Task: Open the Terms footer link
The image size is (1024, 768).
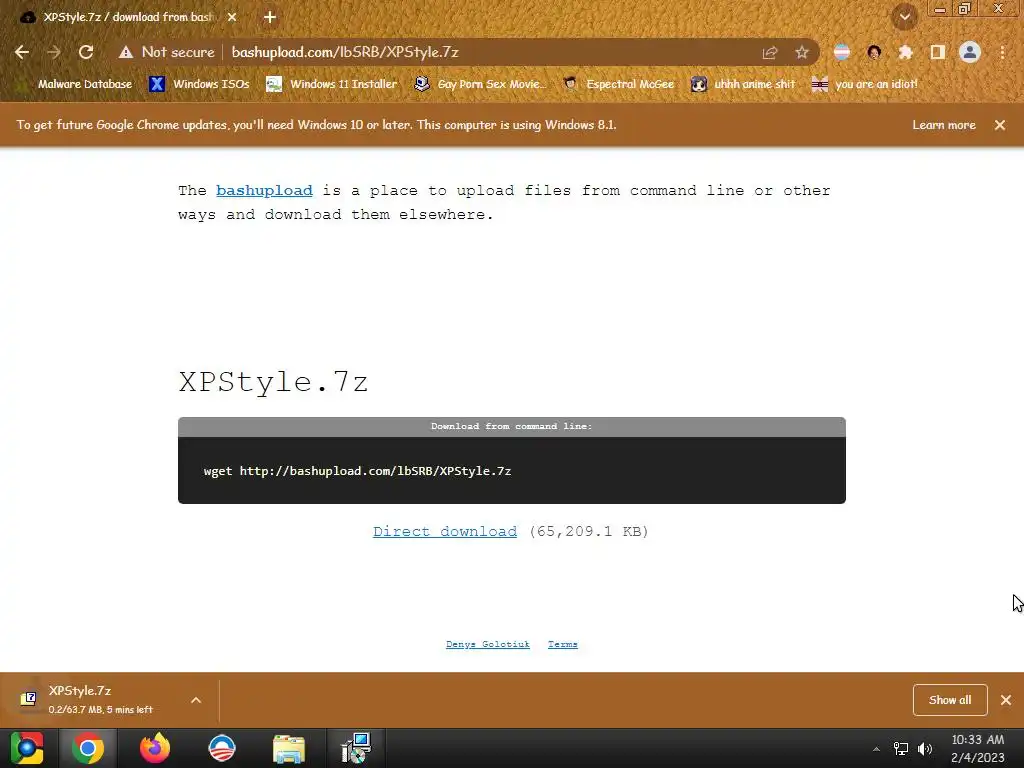Action: pos(562,645)
